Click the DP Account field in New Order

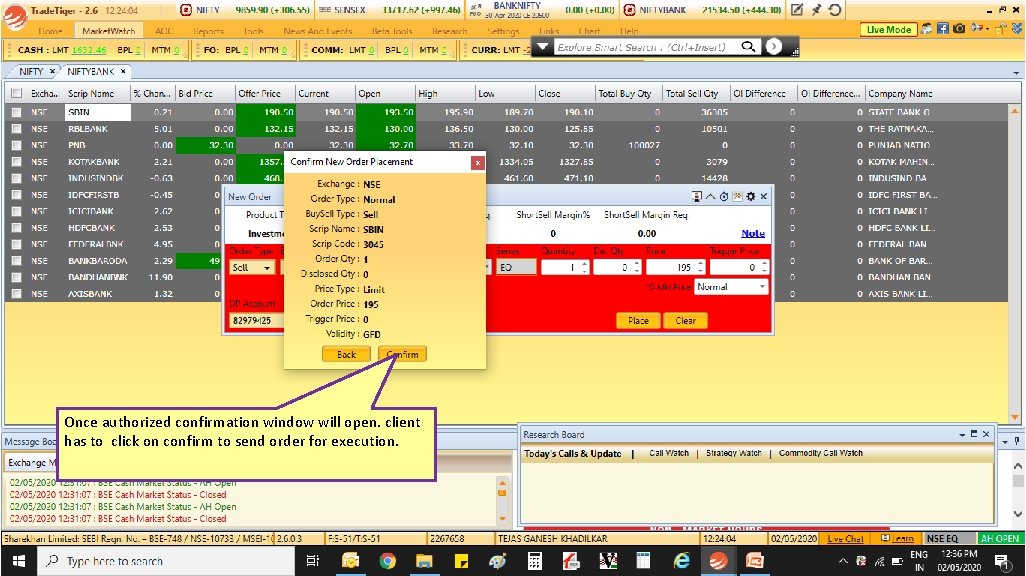(255, 321)
